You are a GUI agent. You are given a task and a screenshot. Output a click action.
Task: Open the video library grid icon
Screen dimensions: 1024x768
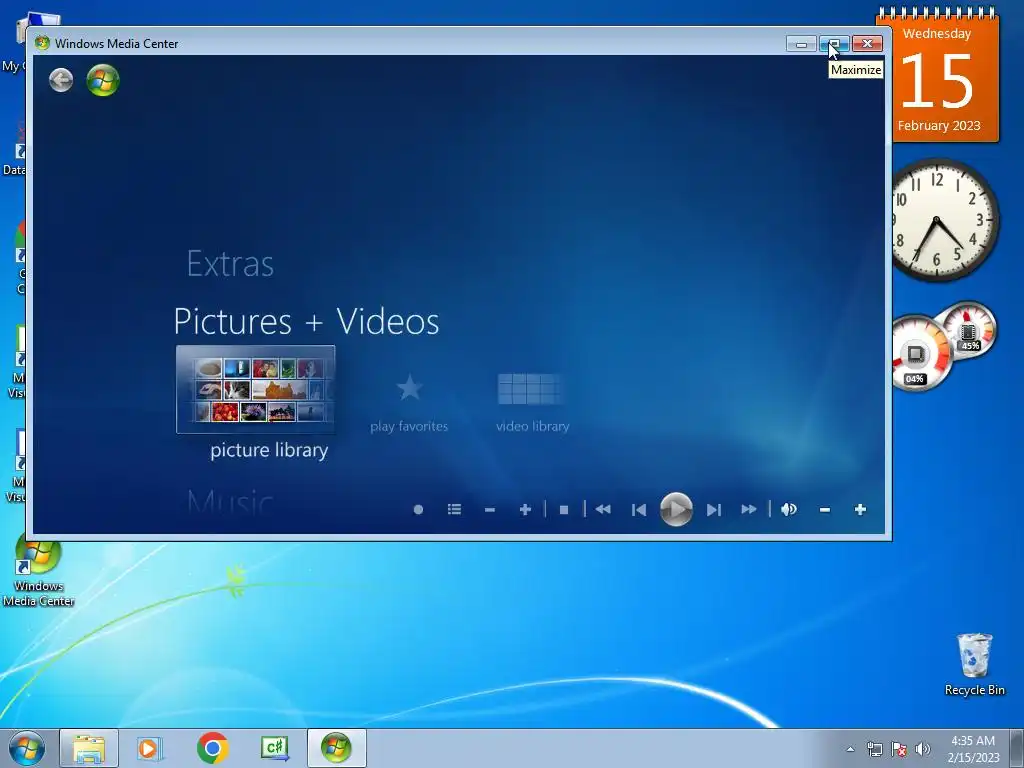pos(530,389)
